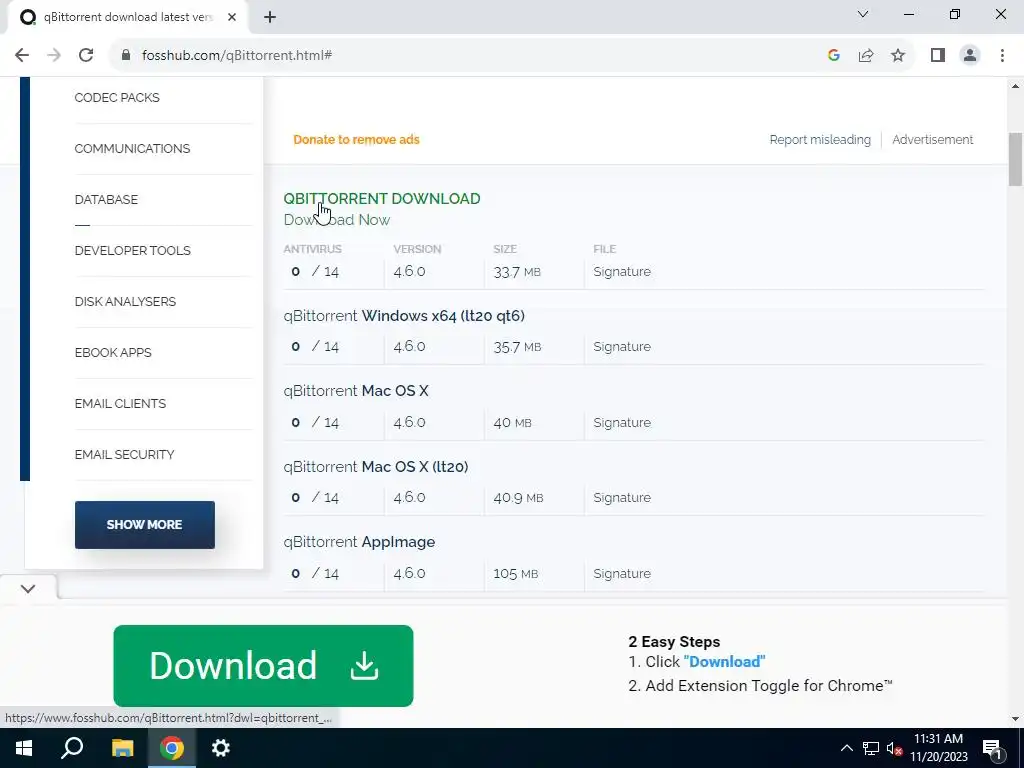Screen dimensions: 1024x768
Task: Open Signature for the 33.7 MB file
Action: (622, 272)
